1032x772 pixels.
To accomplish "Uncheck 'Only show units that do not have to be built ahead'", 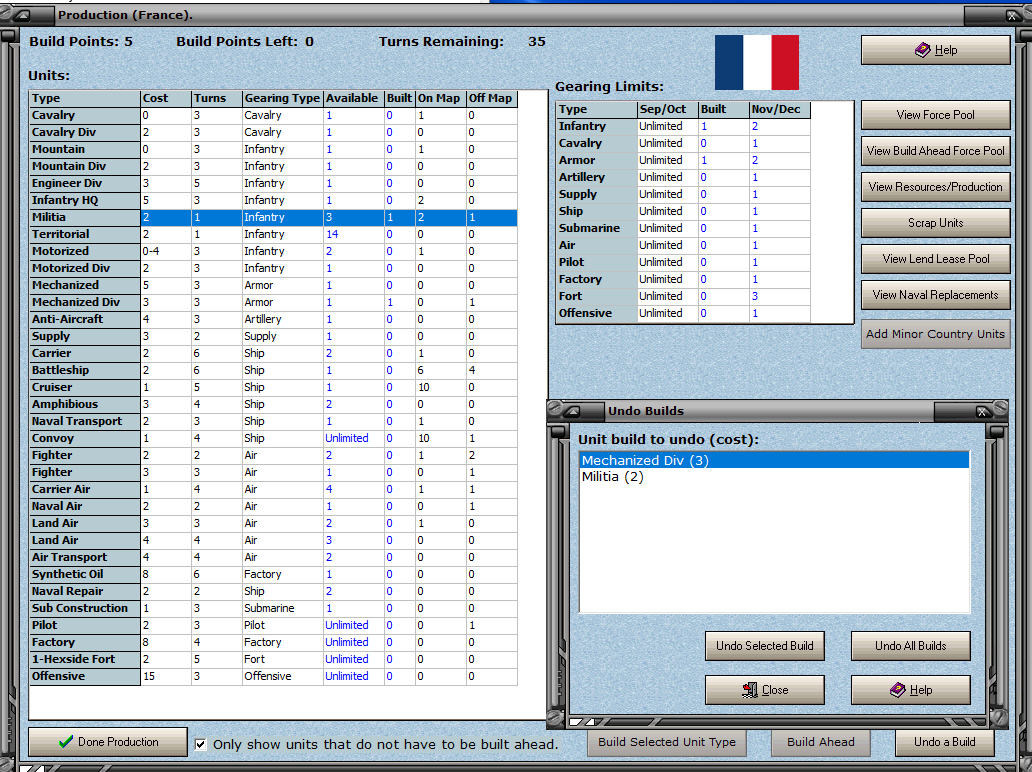I will pyautogui.click(x=201, y=743).
